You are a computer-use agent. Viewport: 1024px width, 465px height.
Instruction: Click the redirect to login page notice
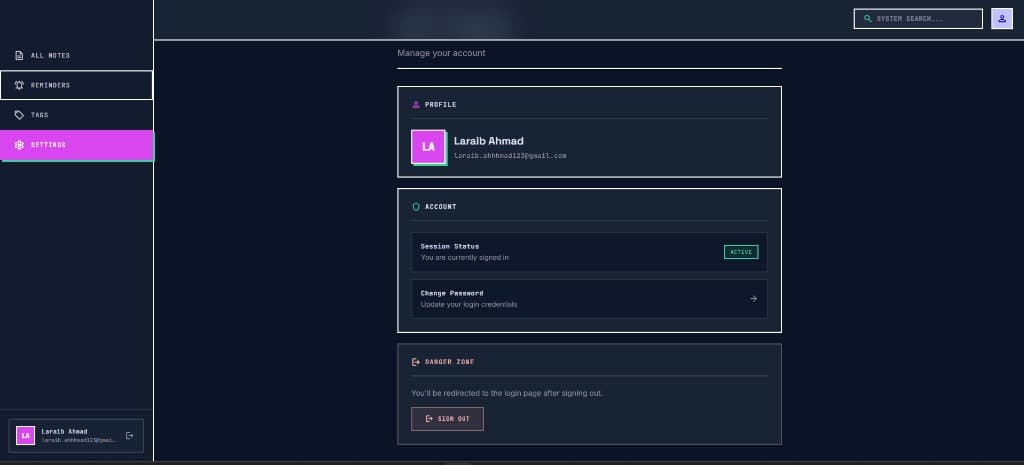point(507,394)
